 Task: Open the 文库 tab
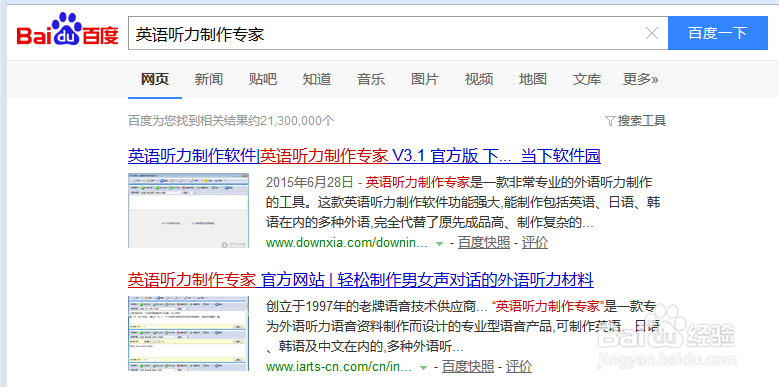(587, 79)
